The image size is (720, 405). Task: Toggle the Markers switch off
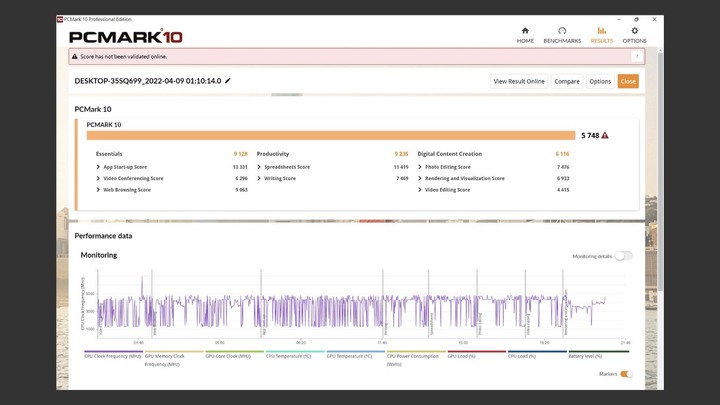pos(626,374)
